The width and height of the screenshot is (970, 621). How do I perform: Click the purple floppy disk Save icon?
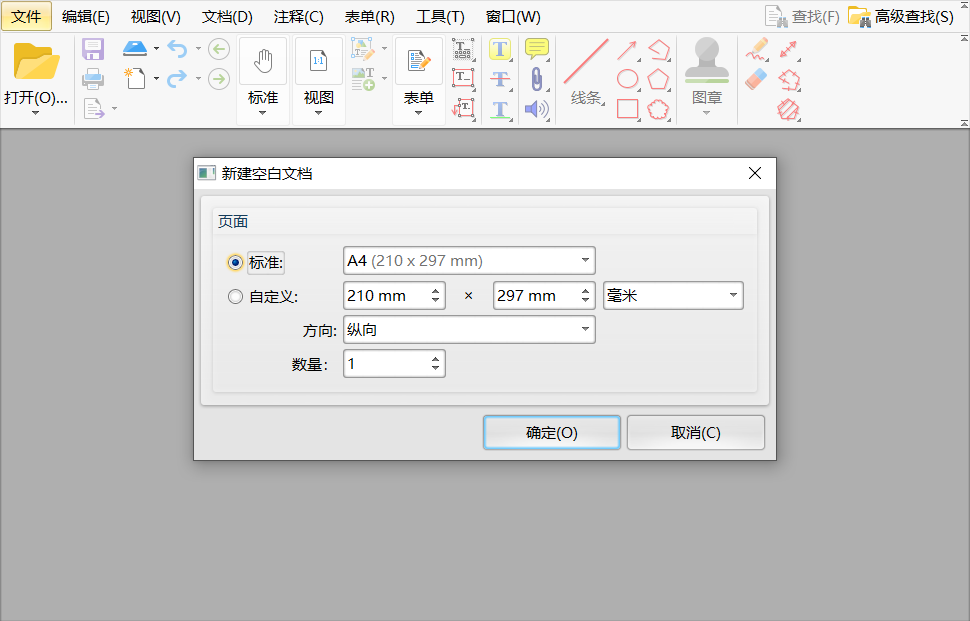tap(93, 49)
